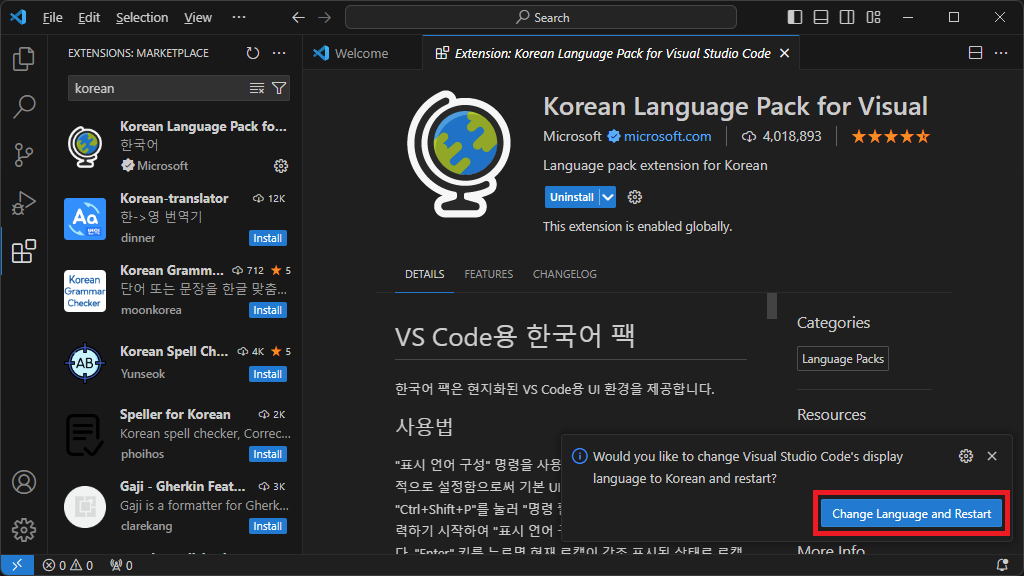Screen dimensions: 1024x576
Task: Split the editor layout icon
Action: pyautogui.click(x=975, y=53)
